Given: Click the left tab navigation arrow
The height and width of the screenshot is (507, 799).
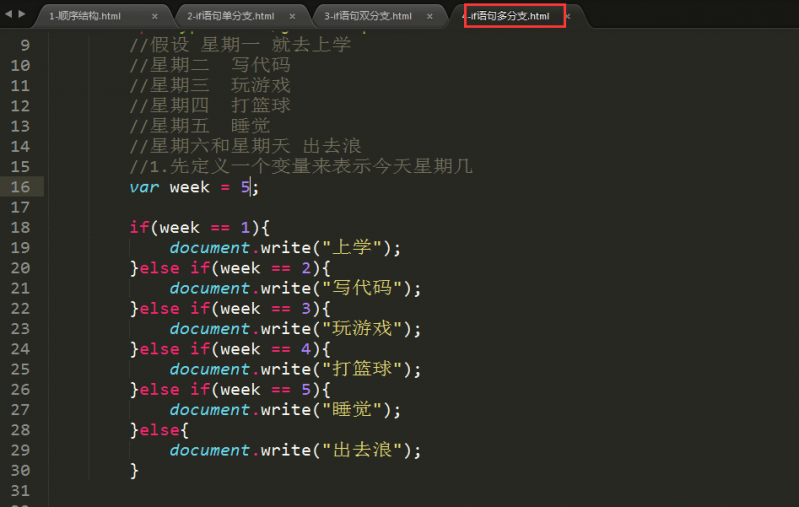Looking at the screenshot, I should [x=9, y=14].
